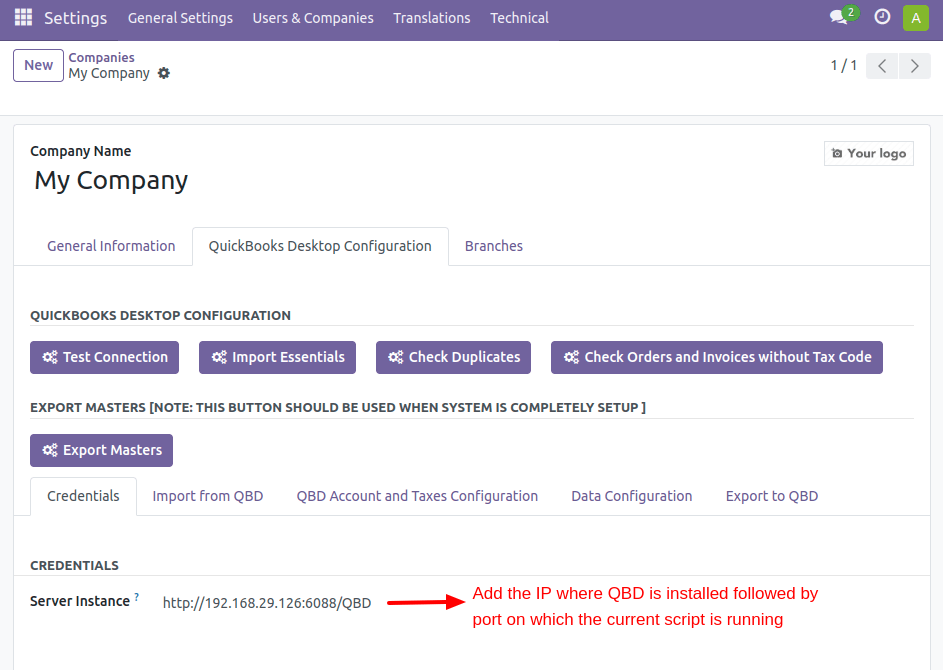This screenshot has width=943, height=670.
Task: Edit the Server Instance URL field
Action: click(x=267, y=603)
